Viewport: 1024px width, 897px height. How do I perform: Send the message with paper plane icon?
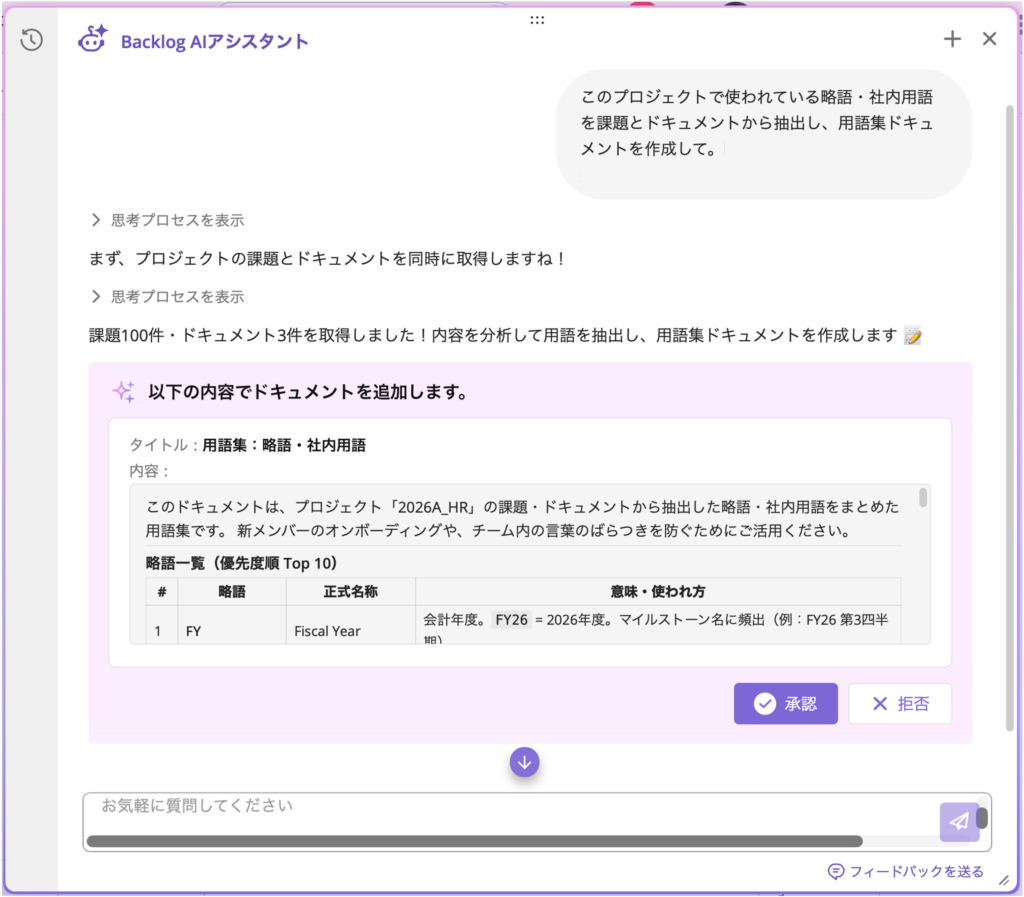click(959, 821)
